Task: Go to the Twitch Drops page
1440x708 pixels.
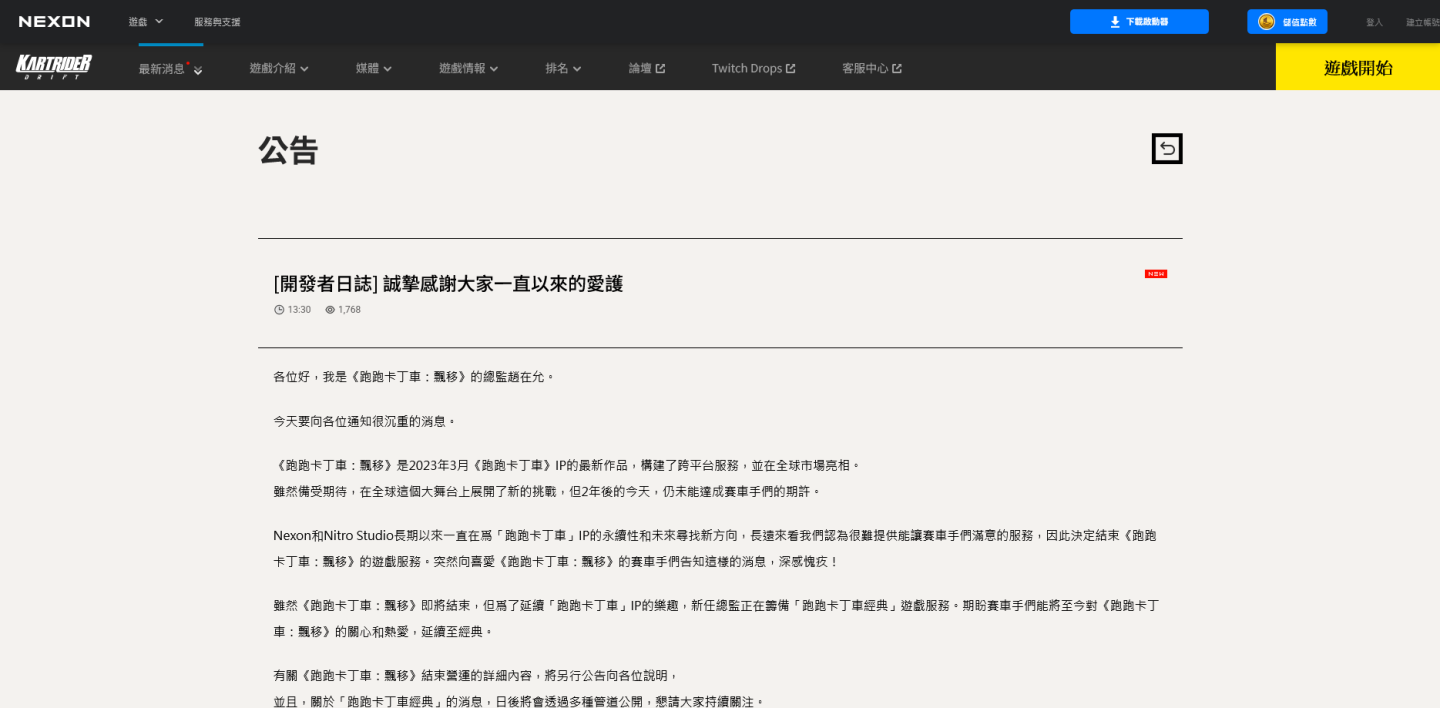Action: pyautogui.click(x=753, y=68)
